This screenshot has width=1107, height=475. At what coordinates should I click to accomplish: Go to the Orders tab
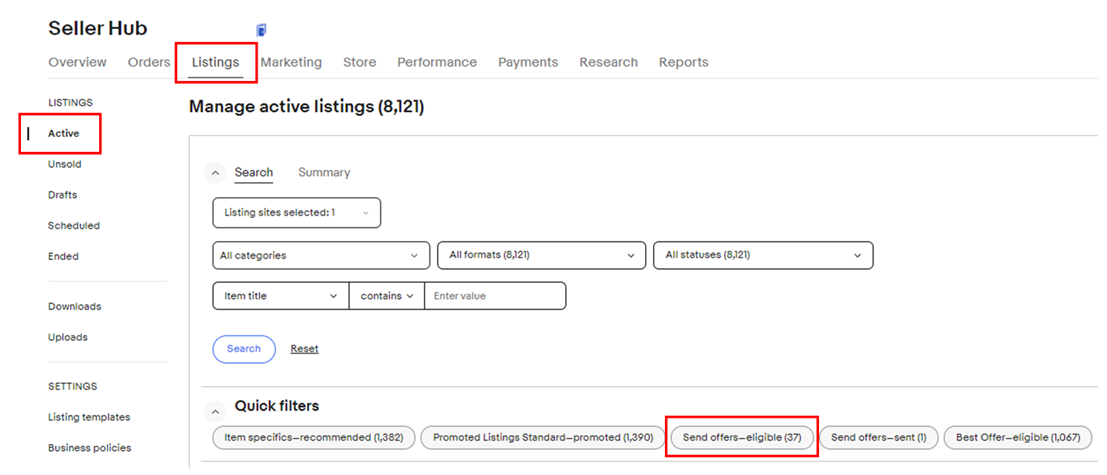pyautogui.click(x=149, y=62)
